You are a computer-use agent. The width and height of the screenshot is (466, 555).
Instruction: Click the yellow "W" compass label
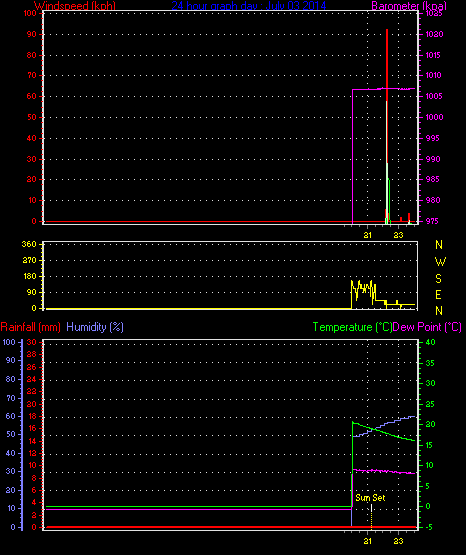440,262
